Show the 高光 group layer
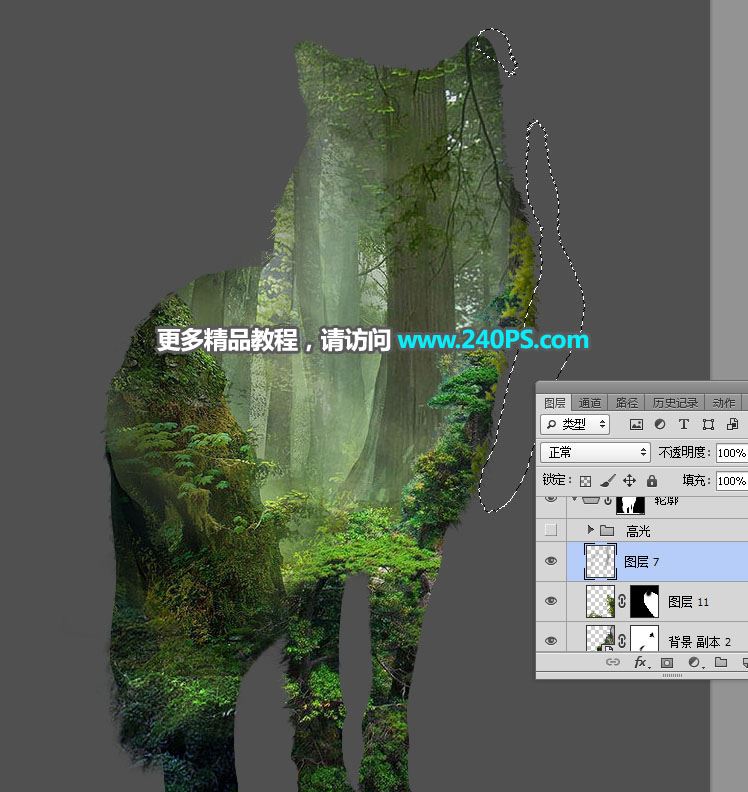The width and height of the screenshot is (748, 792). (550, 530)
